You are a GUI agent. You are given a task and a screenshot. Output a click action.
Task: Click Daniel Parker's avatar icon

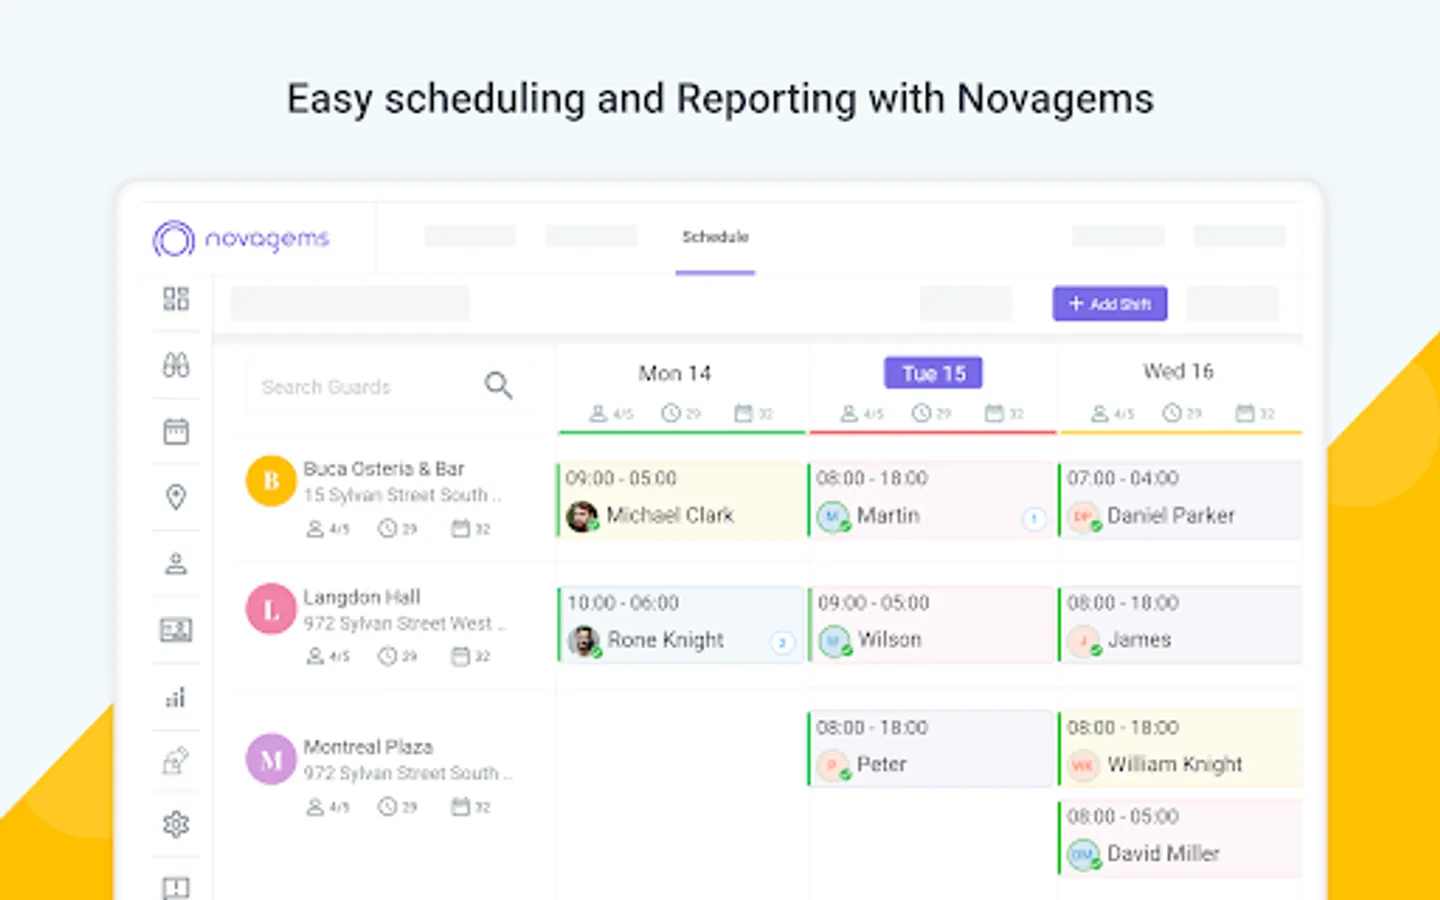pos(1084,517)
